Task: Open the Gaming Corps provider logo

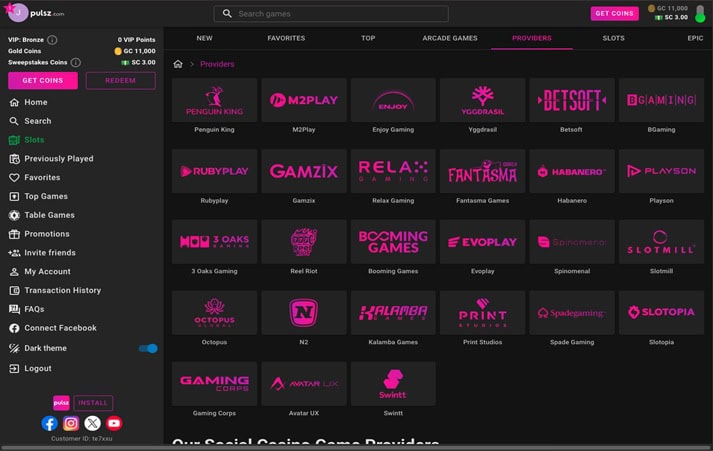Action: [214, 384]
